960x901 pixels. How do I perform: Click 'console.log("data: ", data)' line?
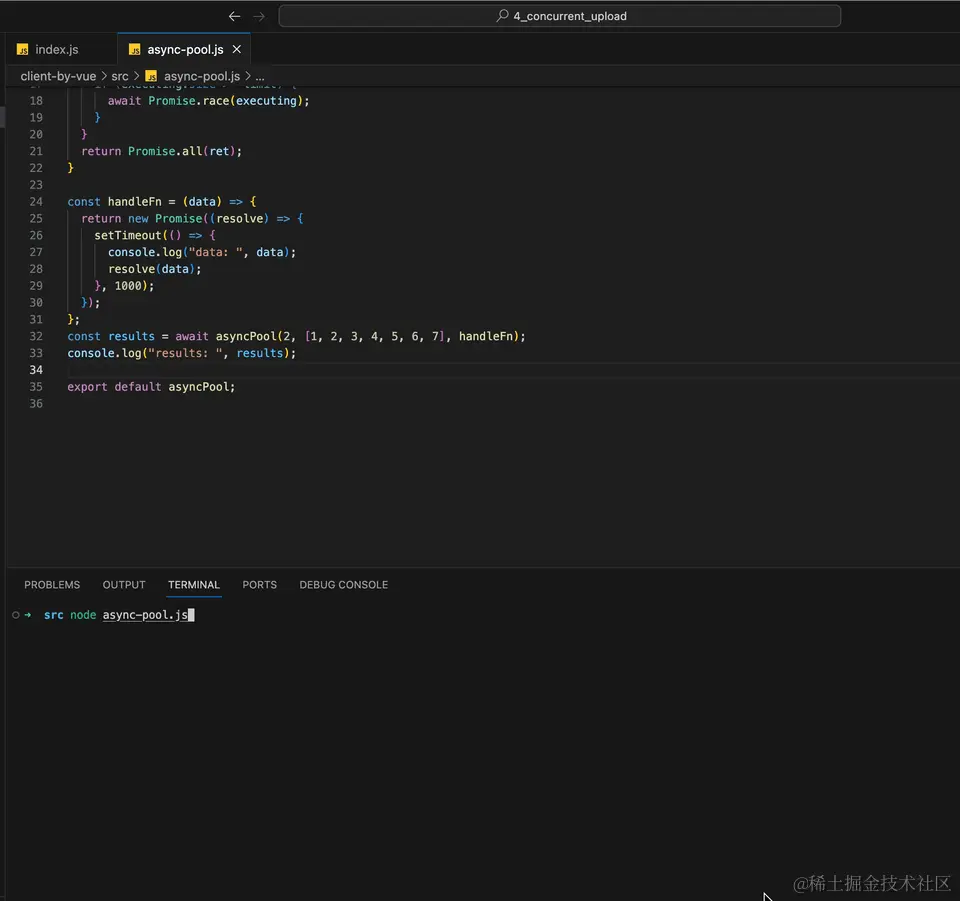point(202,252)
